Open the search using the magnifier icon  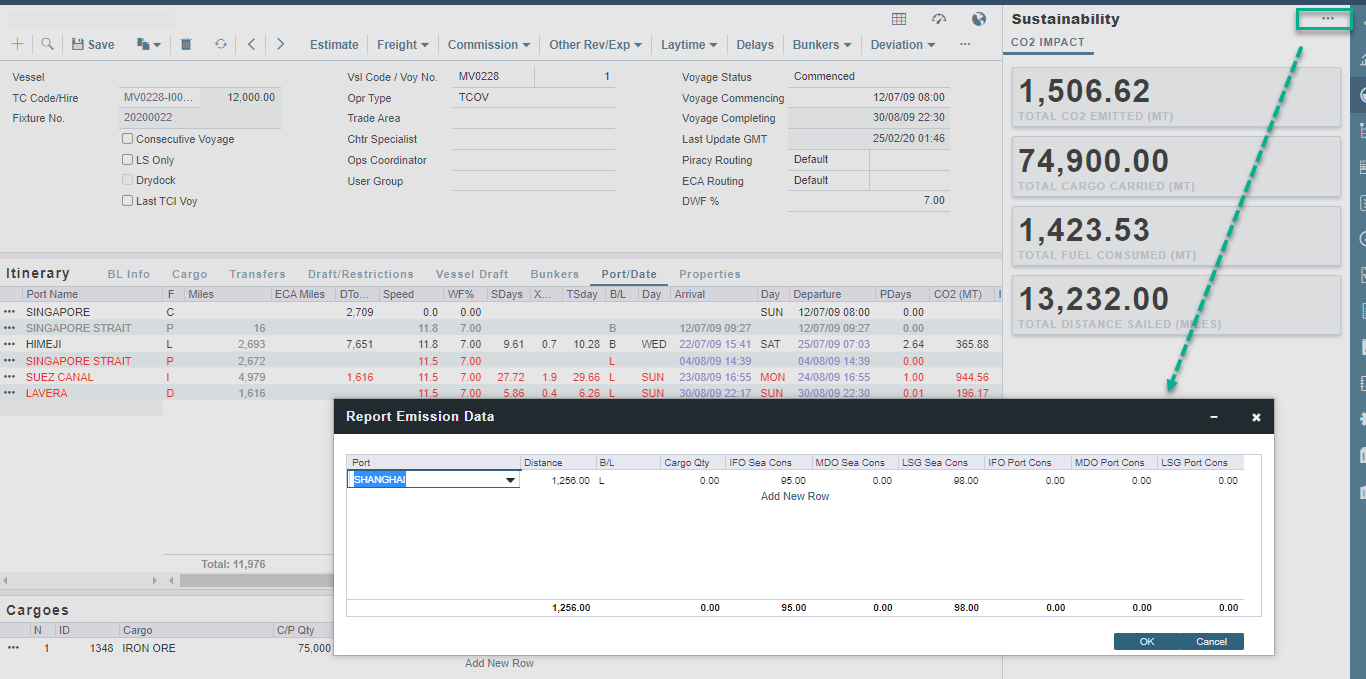(46, 44)
